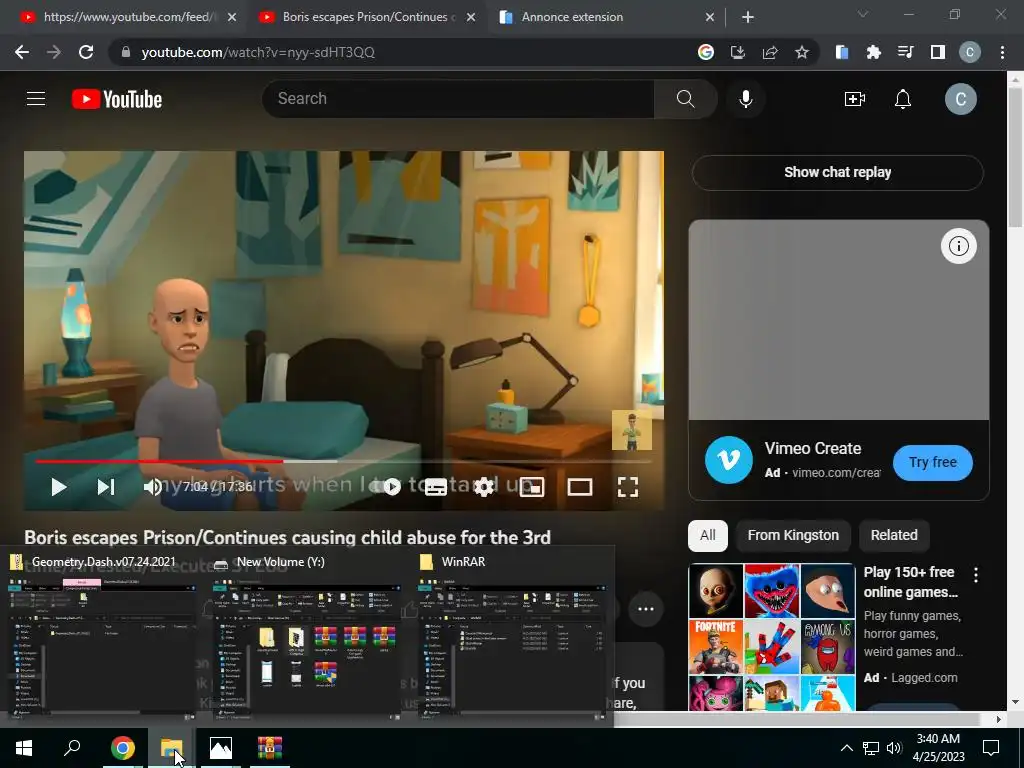Go back in browser history
The image size is (1024, 768).
22,52
